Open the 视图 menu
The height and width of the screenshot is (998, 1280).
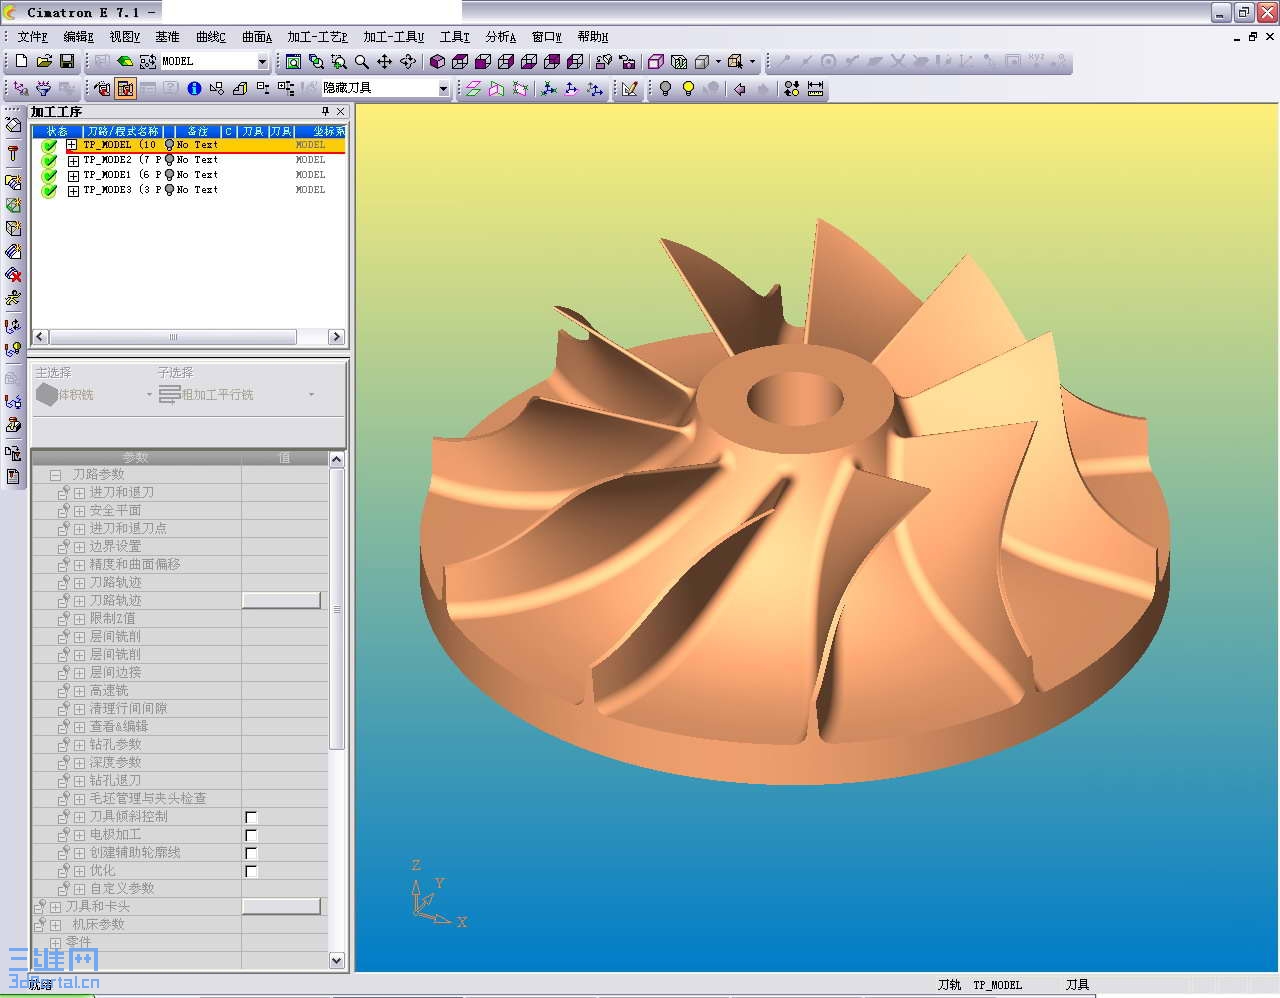[x=124, y=37]
